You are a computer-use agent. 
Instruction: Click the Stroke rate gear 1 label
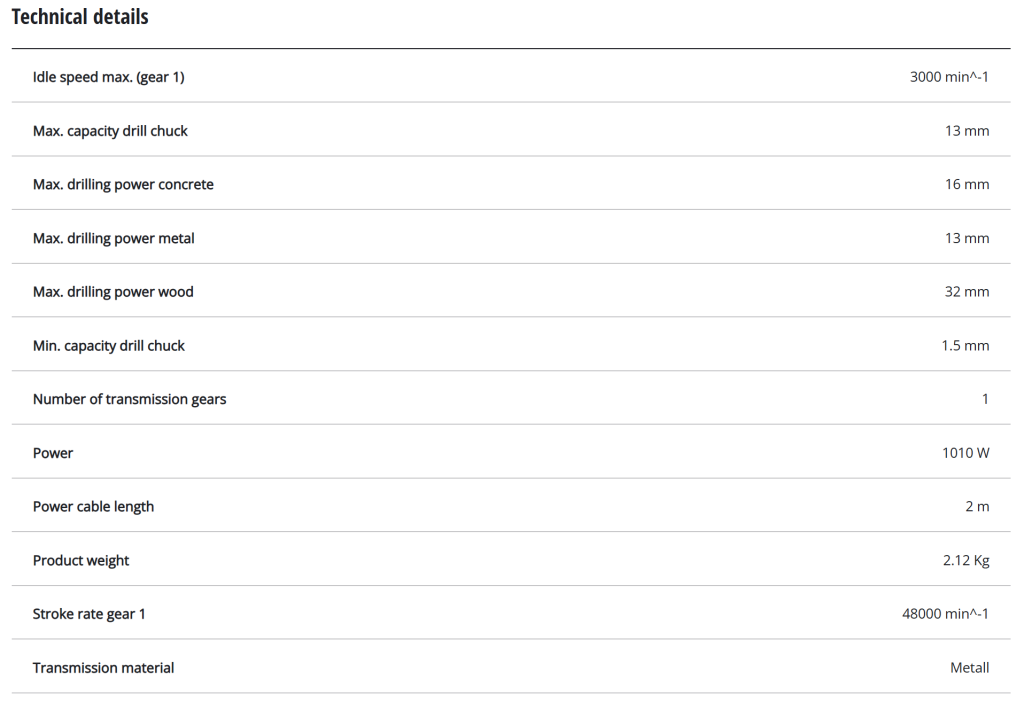click(89, 614)
